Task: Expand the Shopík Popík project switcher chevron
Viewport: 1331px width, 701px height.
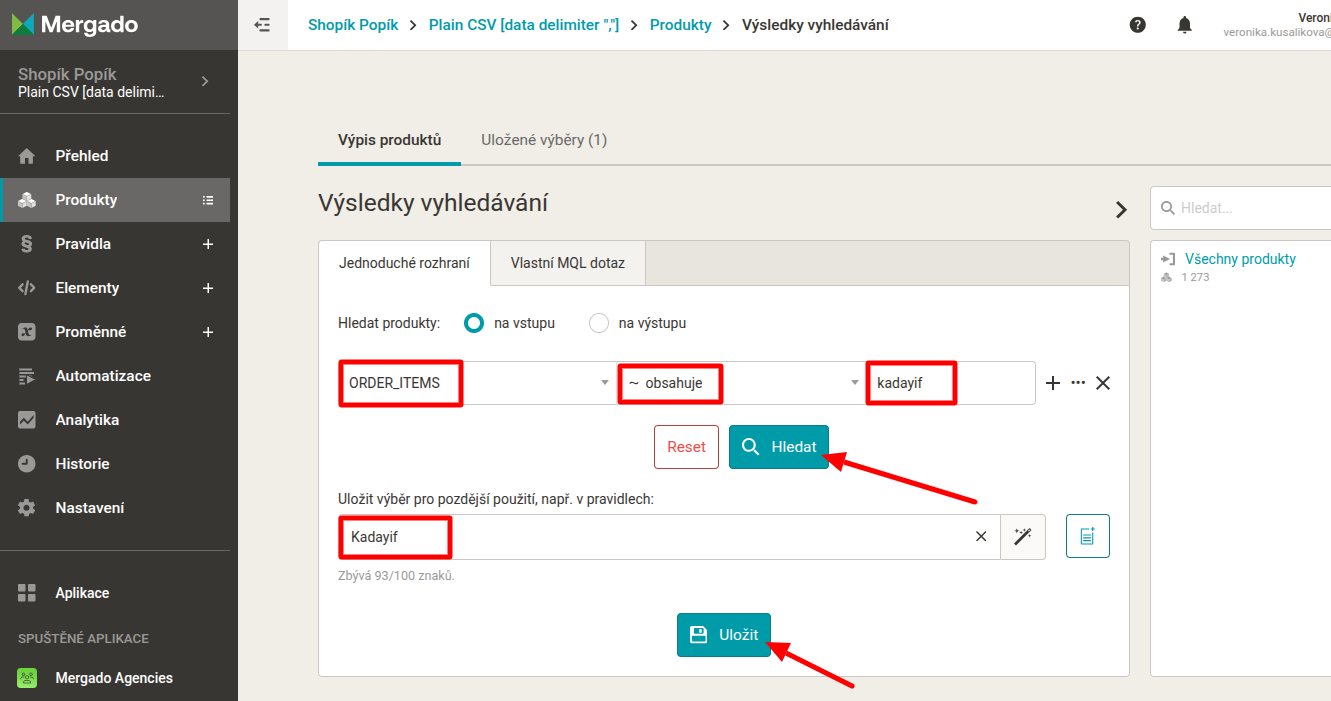Action: click(205, 81)
